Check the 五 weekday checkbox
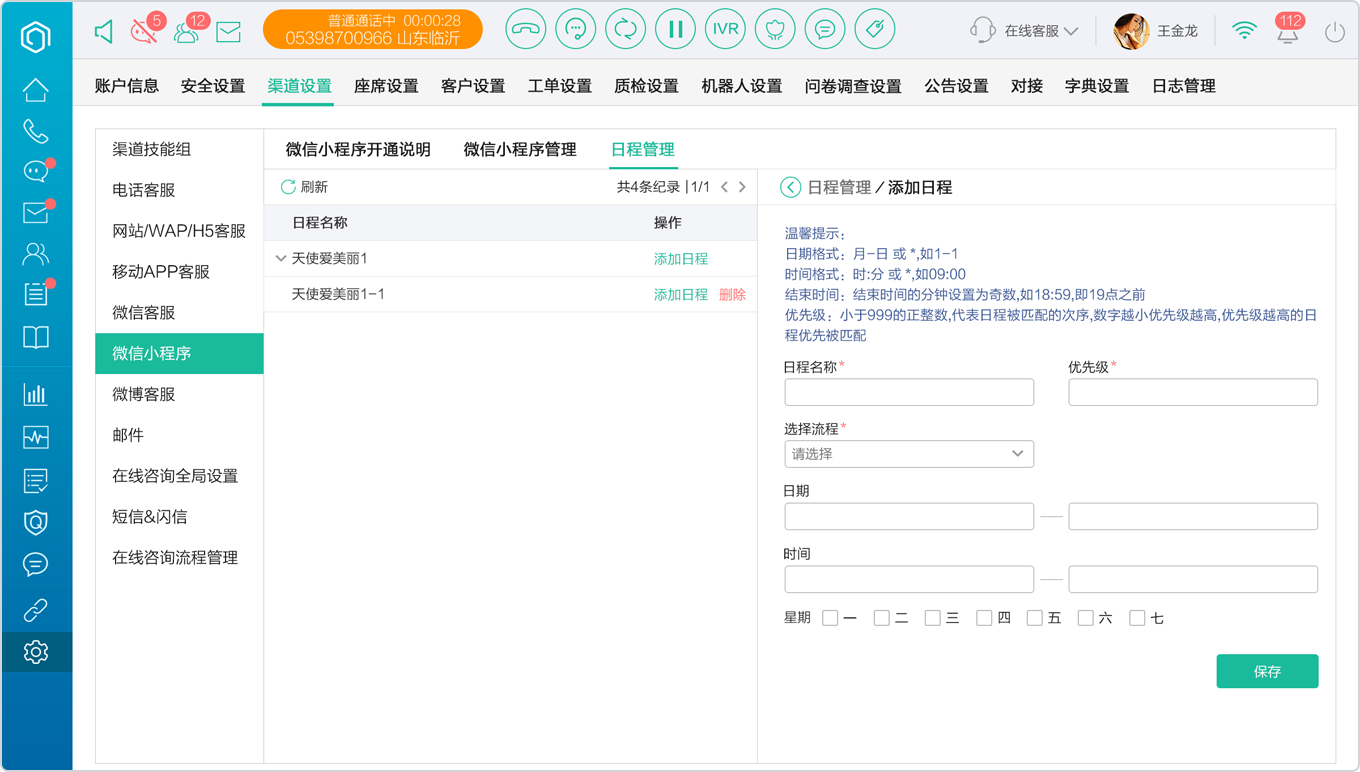Screen dimensions: 1360x772 click(1035, 618)
